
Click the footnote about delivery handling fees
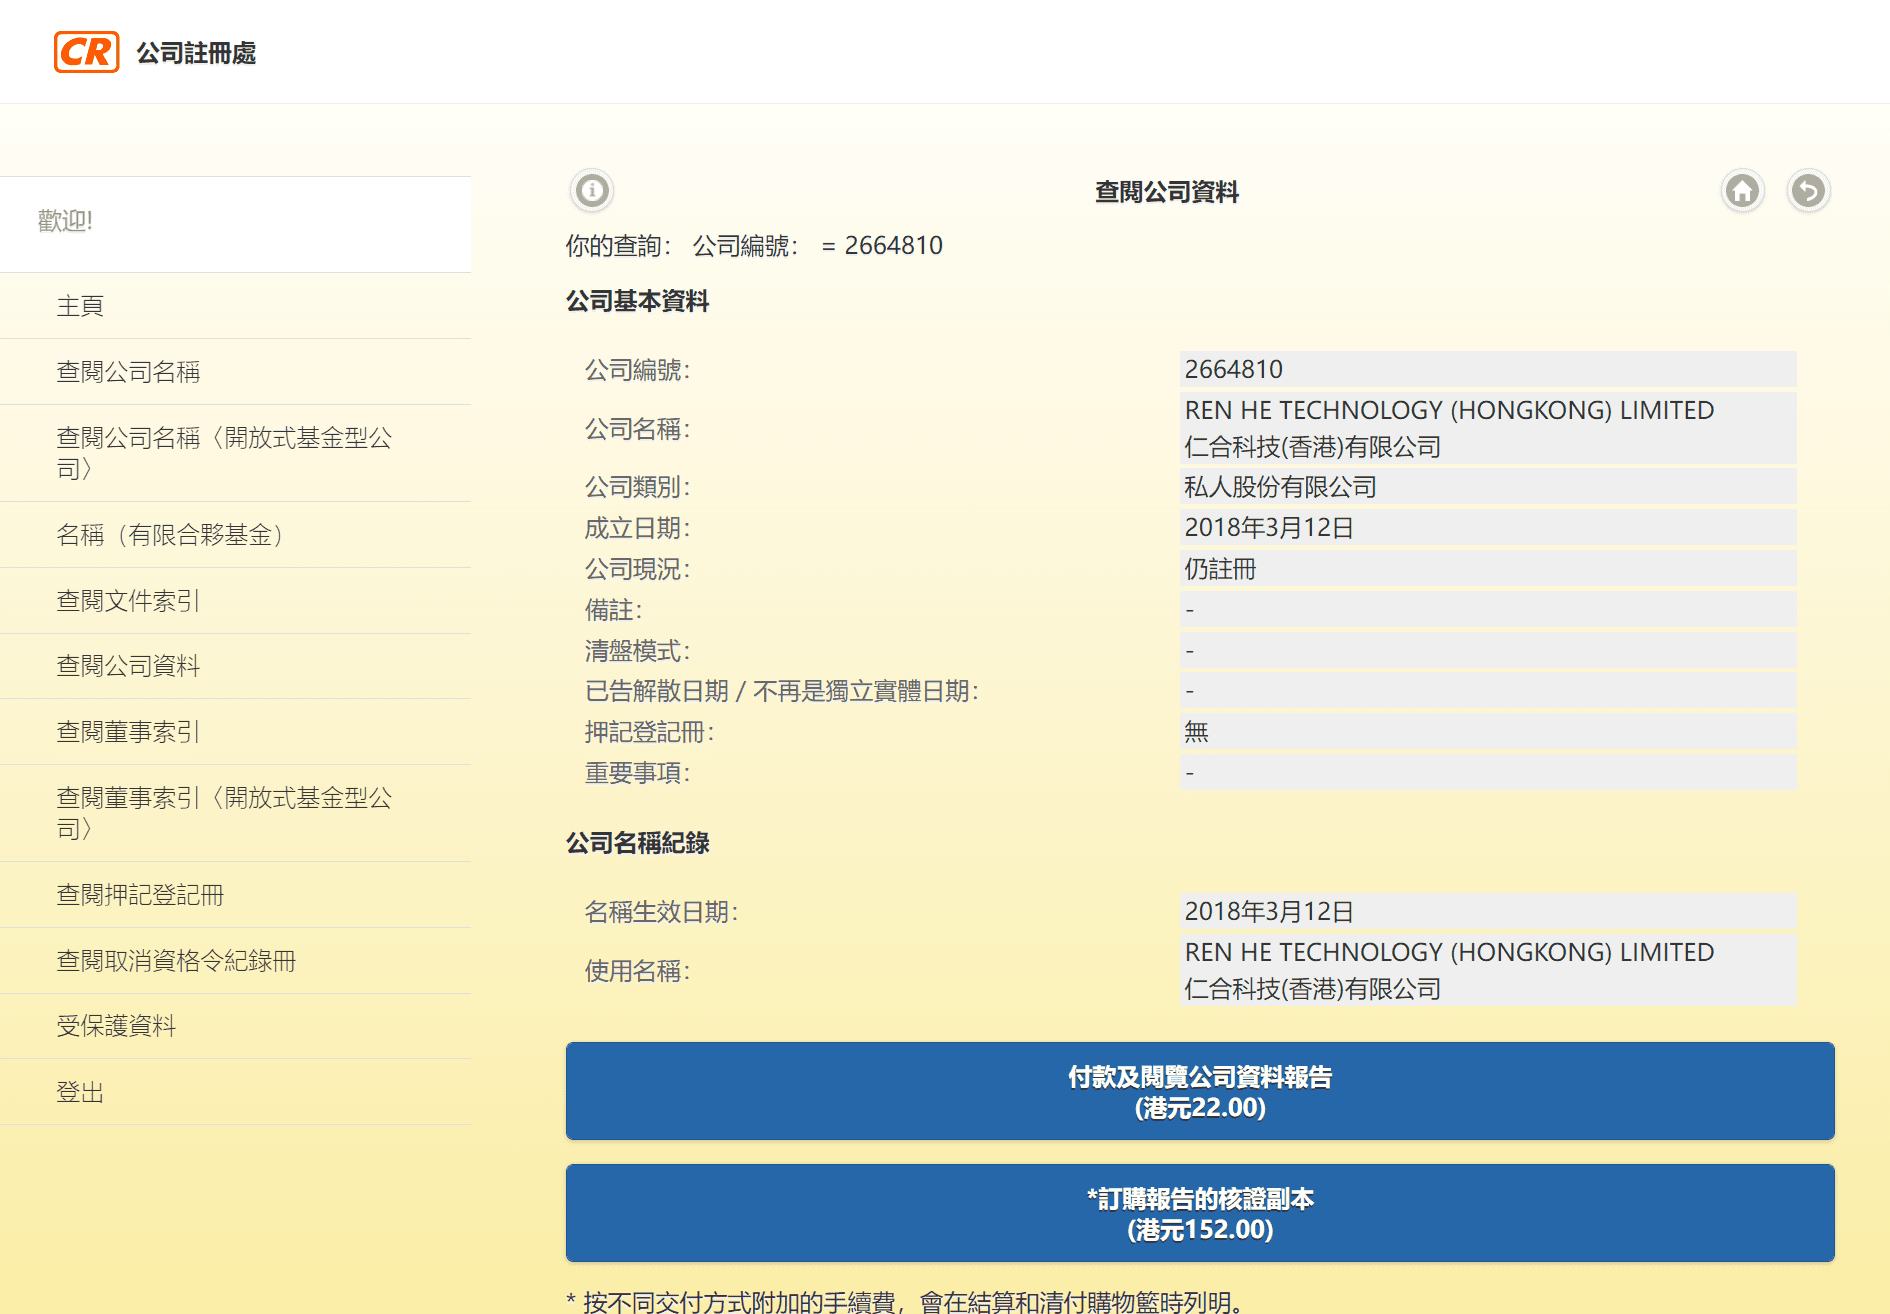(905, 1301)
